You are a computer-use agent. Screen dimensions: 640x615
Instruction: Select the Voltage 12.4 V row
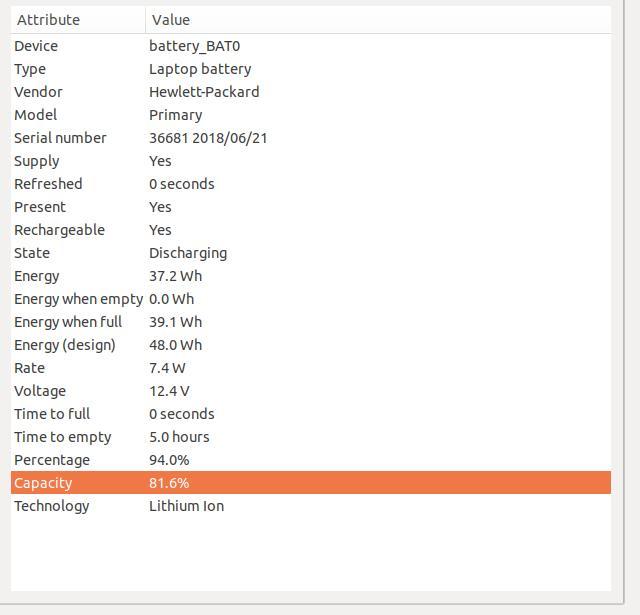point(311,391)
